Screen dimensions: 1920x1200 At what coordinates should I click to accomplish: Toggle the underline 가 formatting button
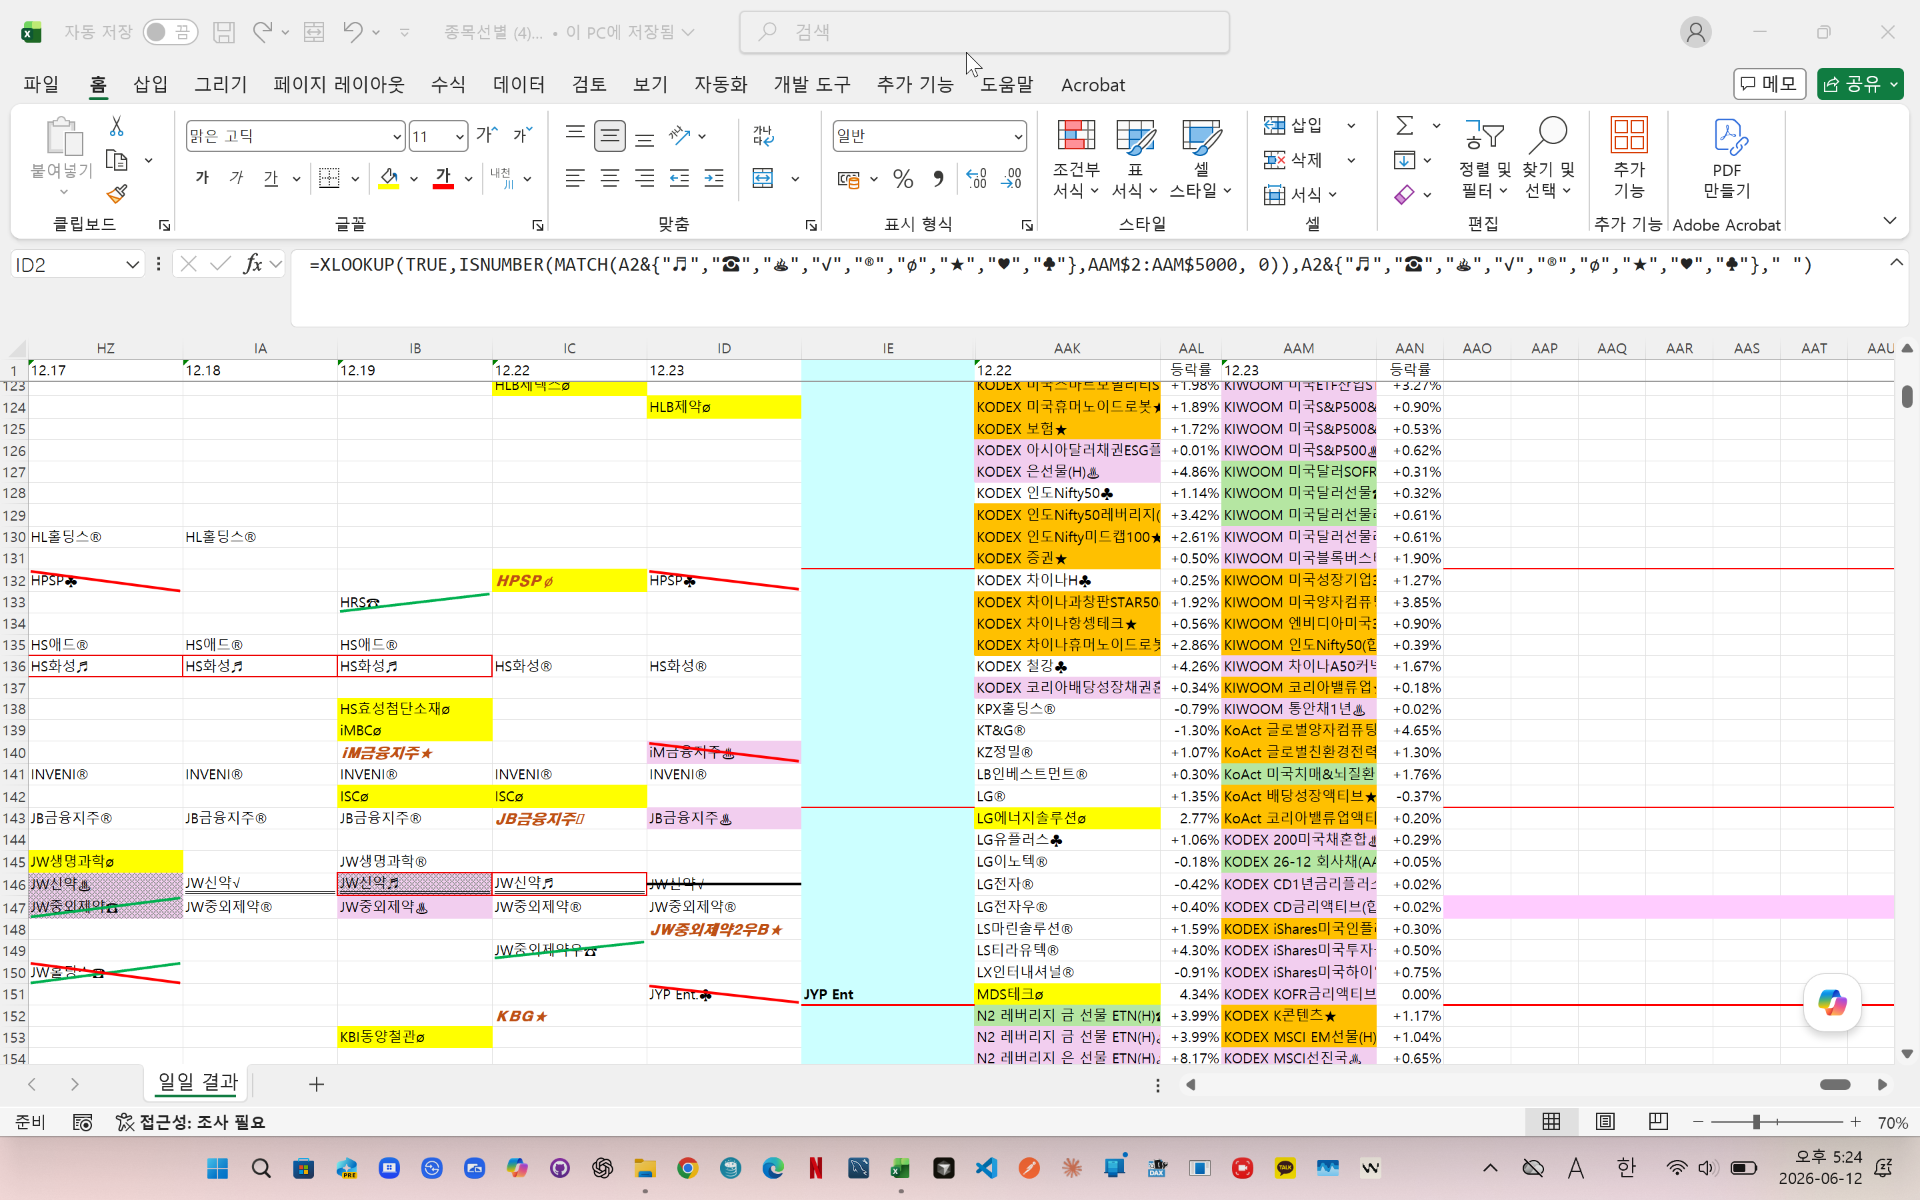pos(271,178)
